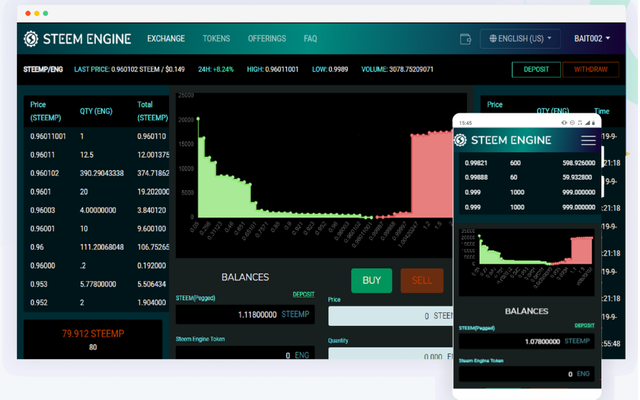Click the green DEPOSIT button in ticker bar
640x400 pixels.
coord(536,69)
